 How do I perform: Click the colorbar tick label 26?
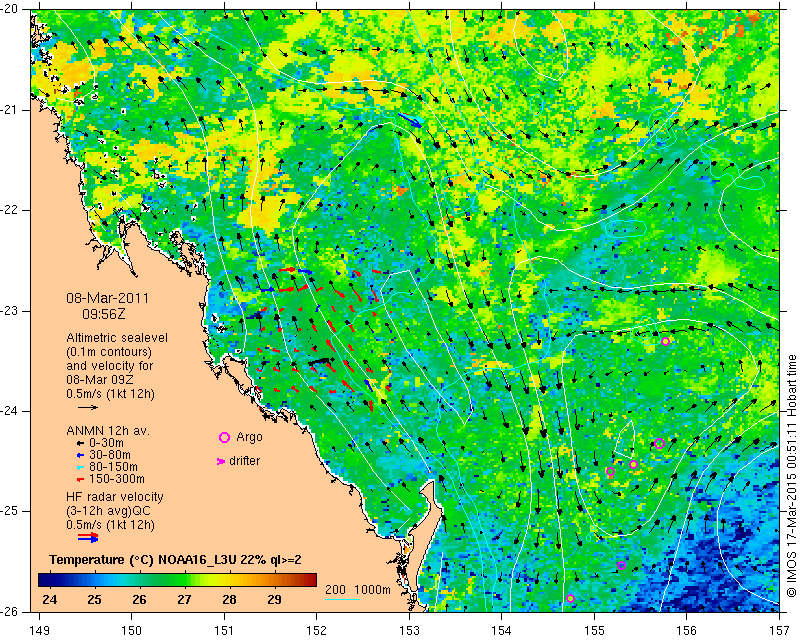(x=139, y=600)
